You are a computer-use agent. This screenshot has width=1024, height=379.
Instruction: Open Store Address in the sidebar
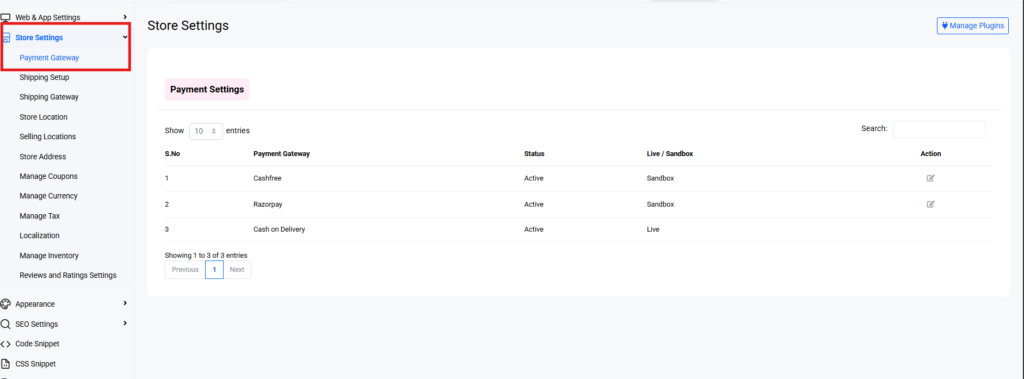(x=42, y=157)
